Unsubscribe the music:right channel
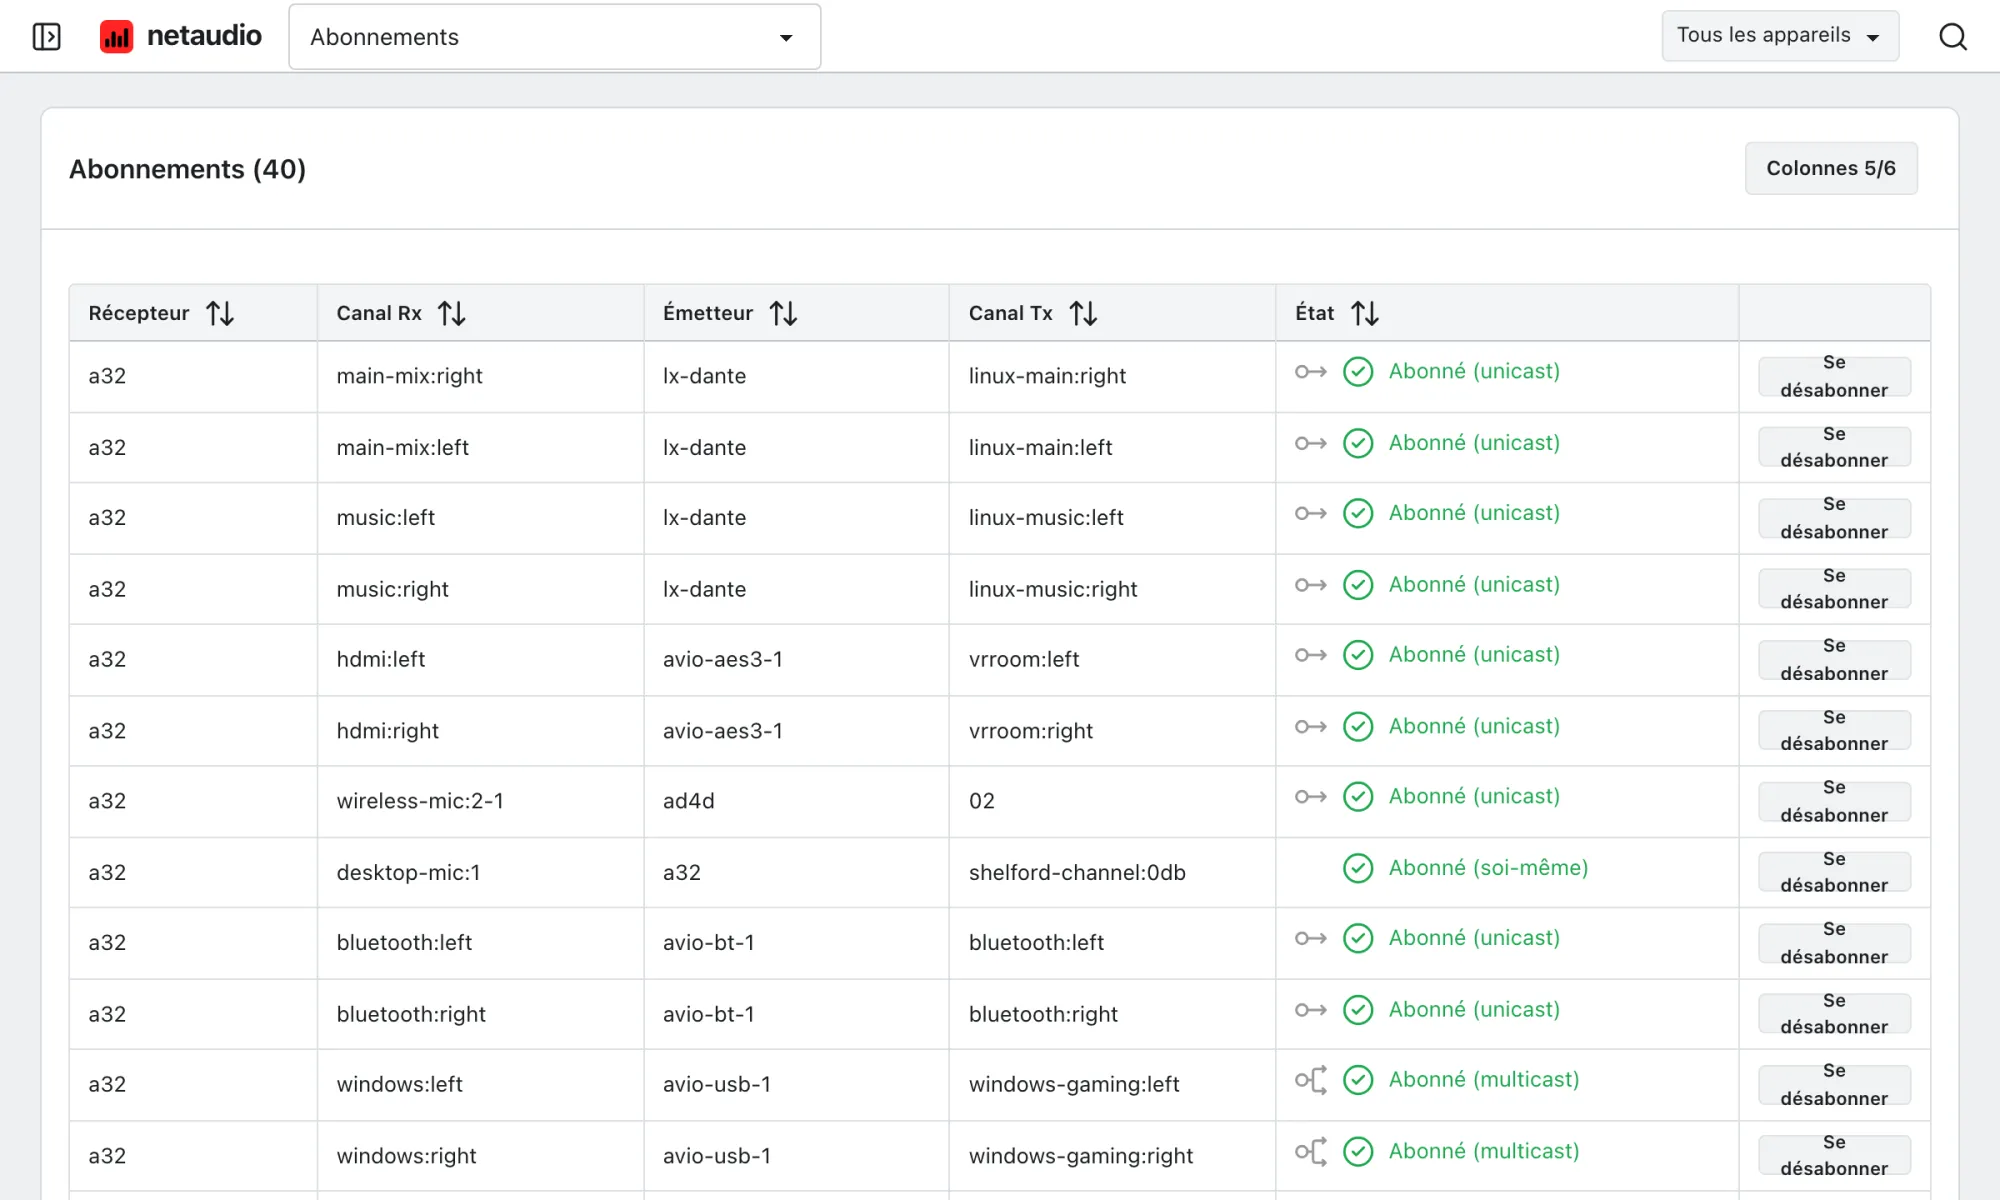 click(x=1834, y=589)
